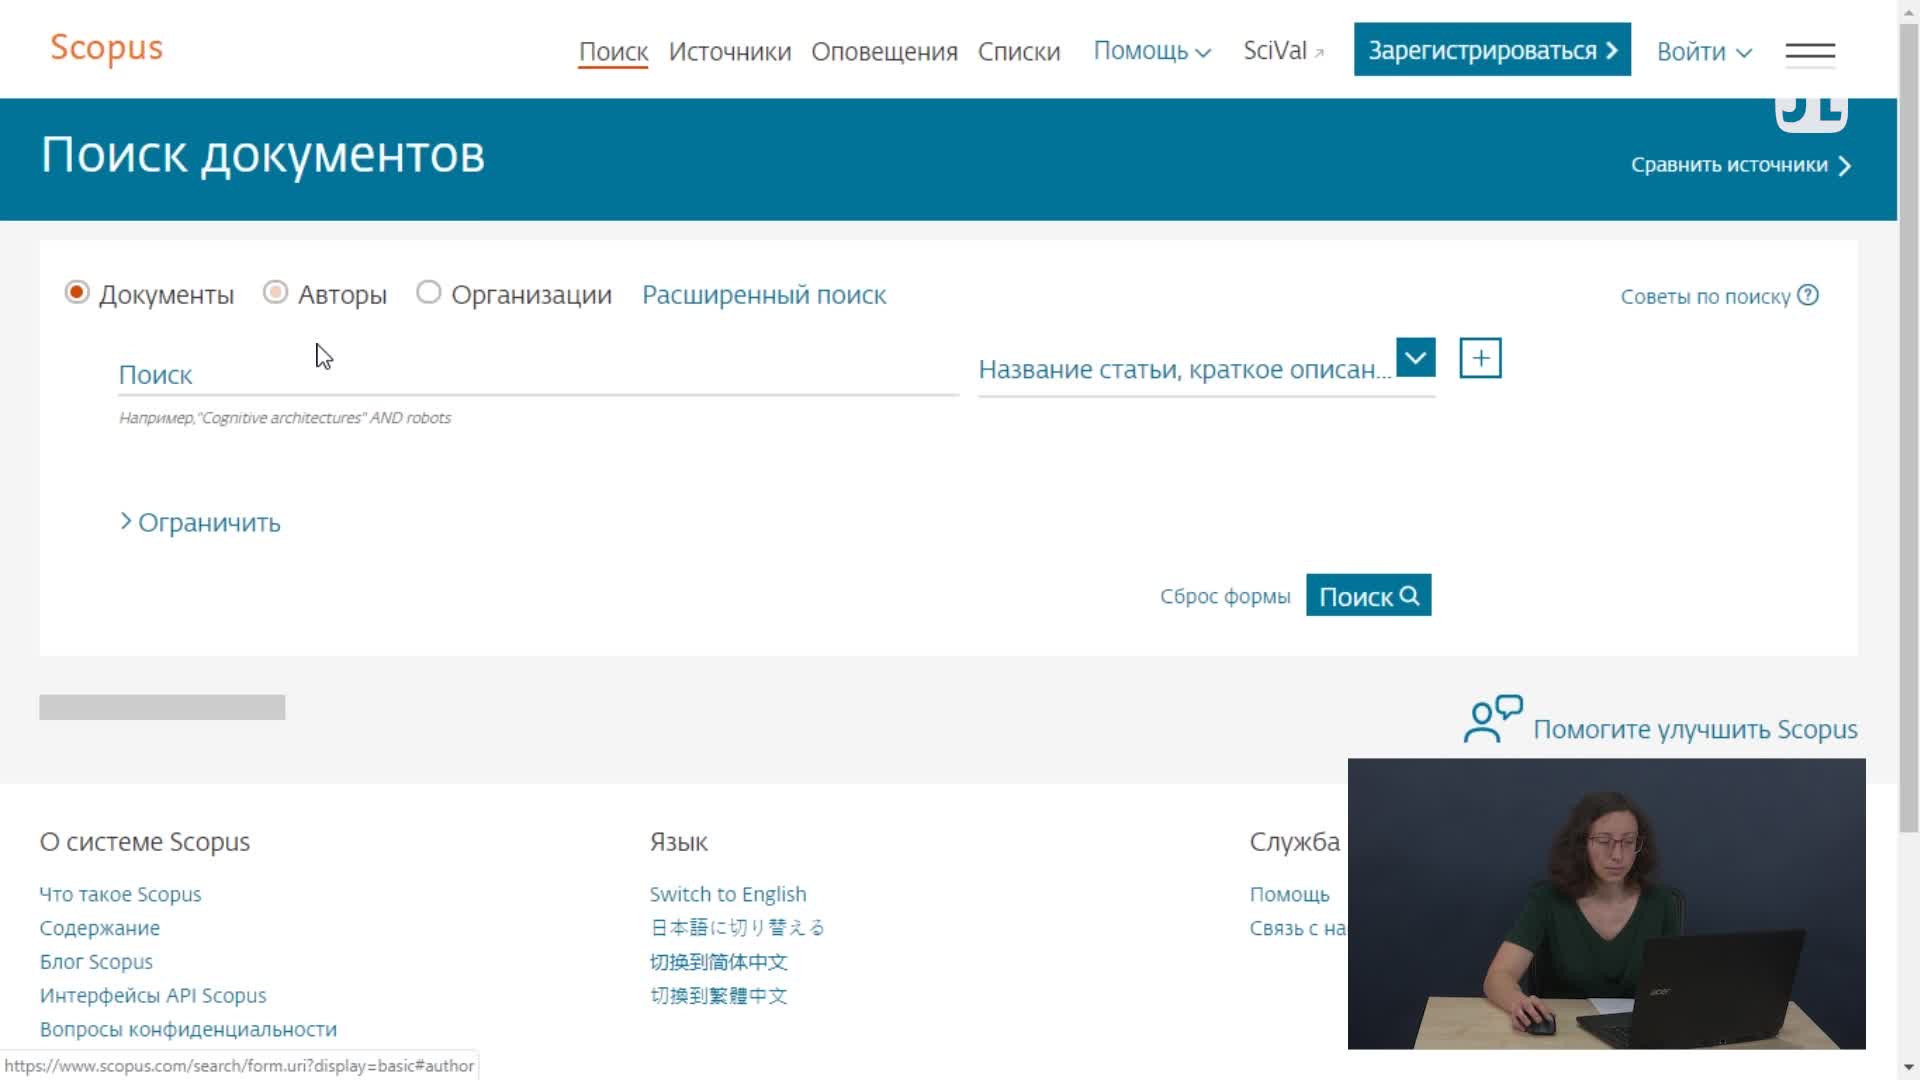Click Сброс формы link
This screenshot has width=1920, height=1080.
pyautogui.click(x=1225, y=596)
